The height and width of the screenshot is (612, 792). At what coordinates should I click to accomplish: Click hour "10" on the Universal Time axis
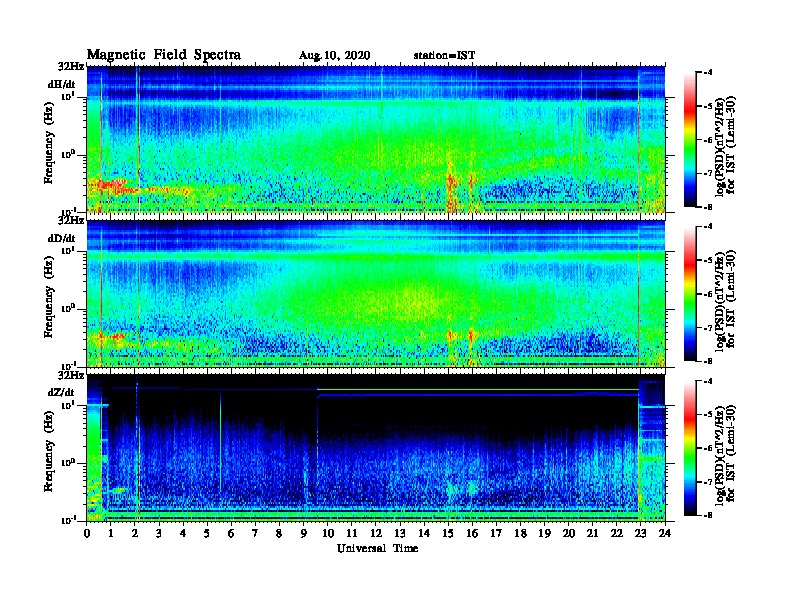(328, 533)
